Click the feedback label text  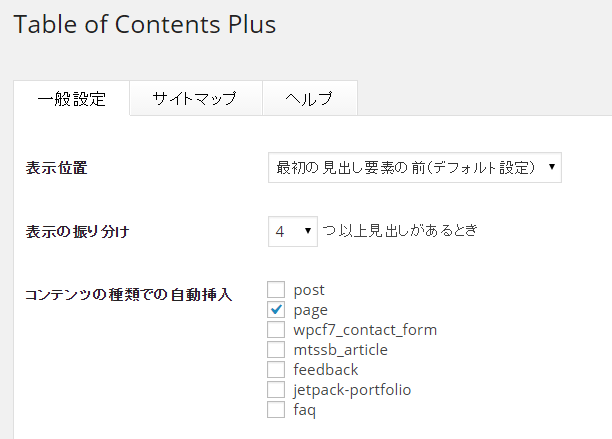(x=326, y=370)
